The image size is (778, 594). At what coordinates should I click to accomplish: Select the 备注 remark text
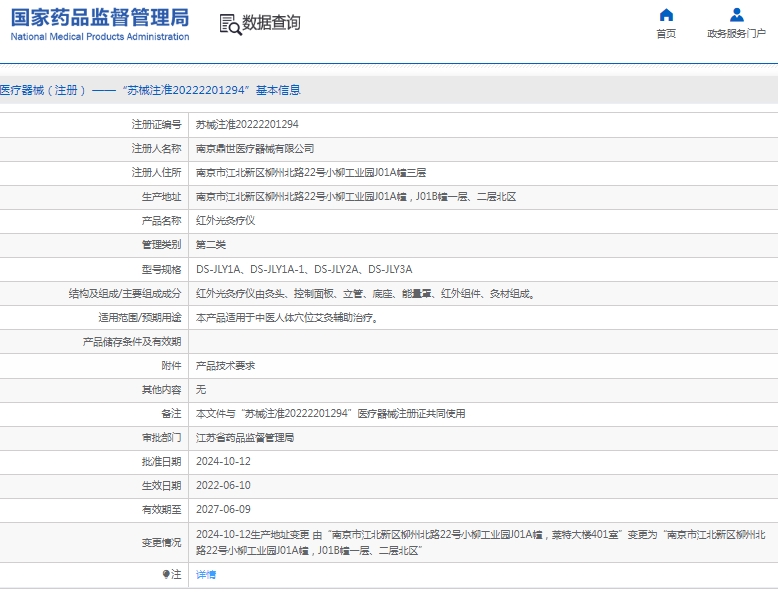point(330,413)
